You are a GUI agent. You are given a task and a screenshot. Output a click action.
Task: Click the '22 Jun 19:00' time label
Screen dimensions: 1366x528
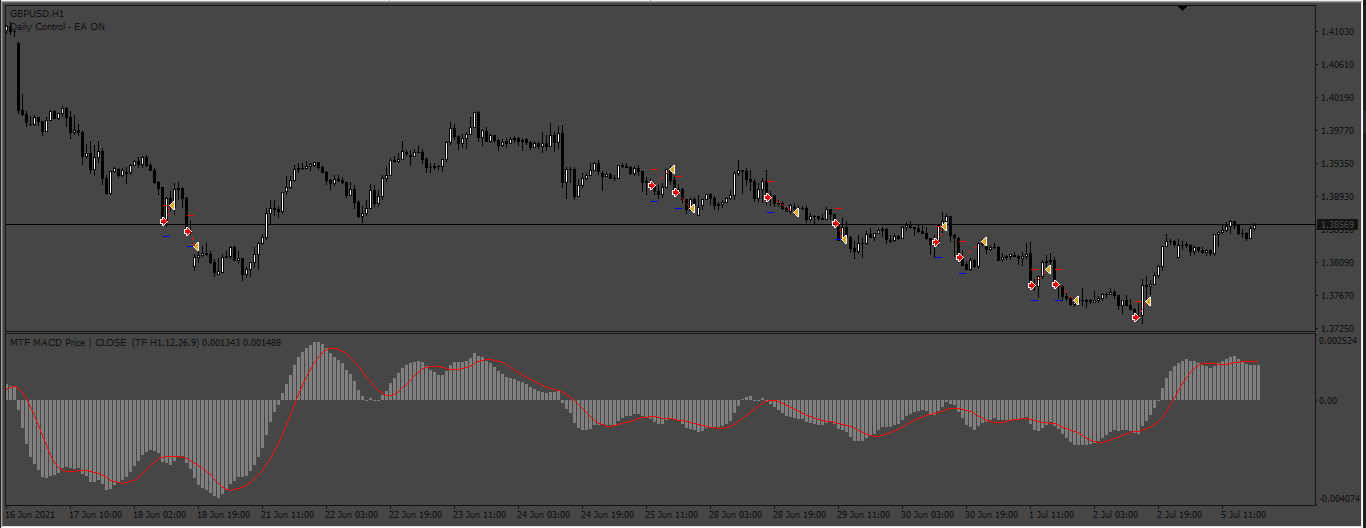416,515
